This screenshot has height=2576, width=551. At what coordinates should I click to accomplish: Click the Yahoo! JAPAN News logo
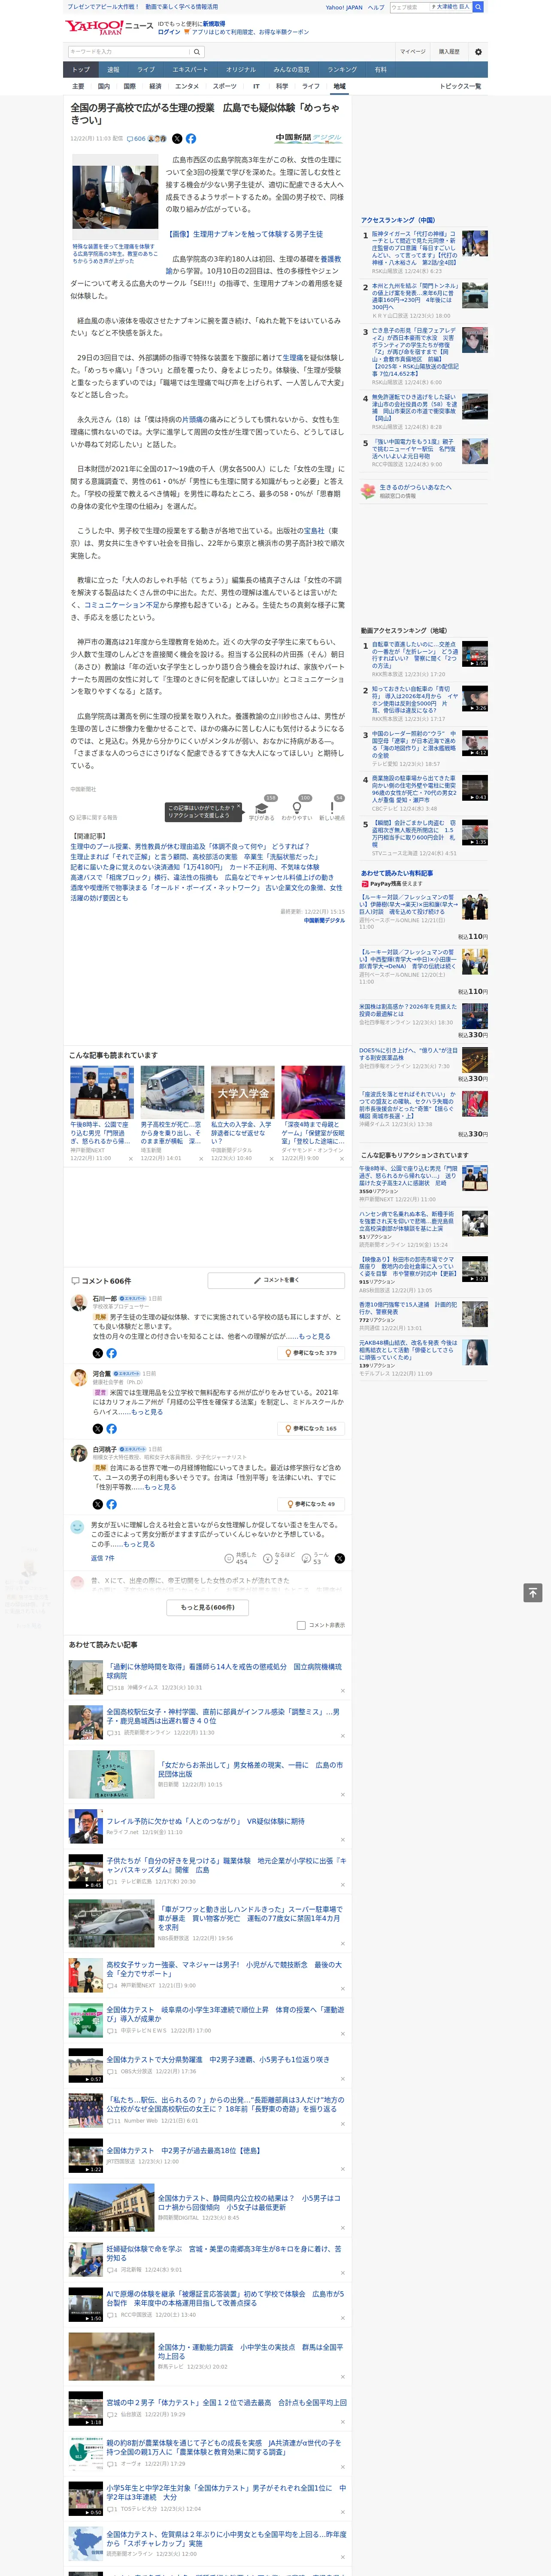(x=109, y=27)
